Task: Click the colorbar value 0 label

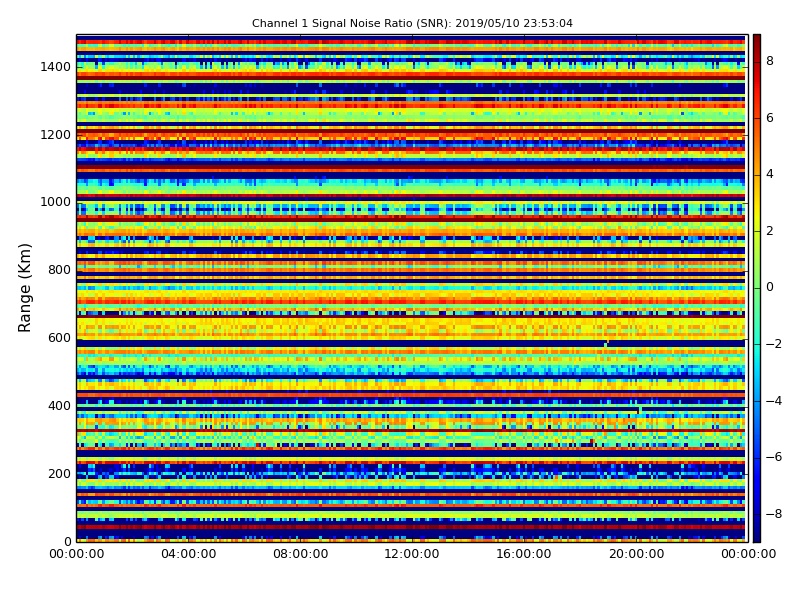Action: 770,287
